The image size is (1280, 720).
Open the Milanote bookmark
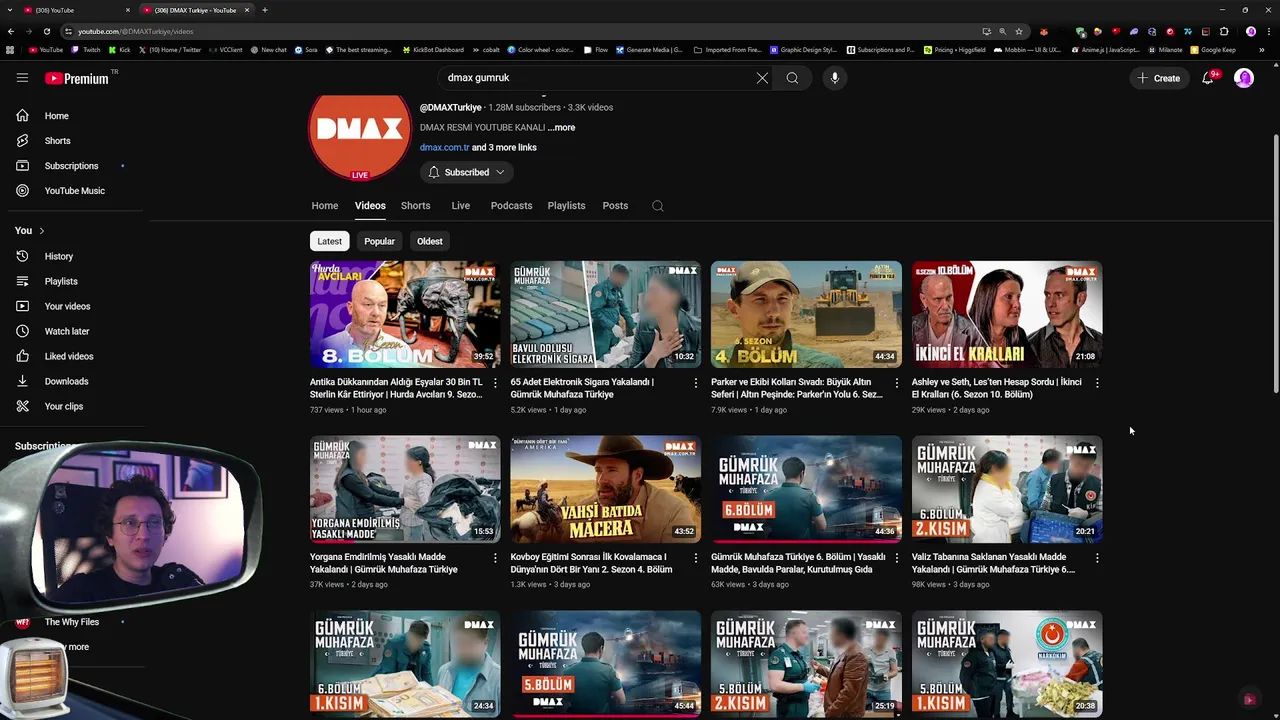click(1164, 49)
